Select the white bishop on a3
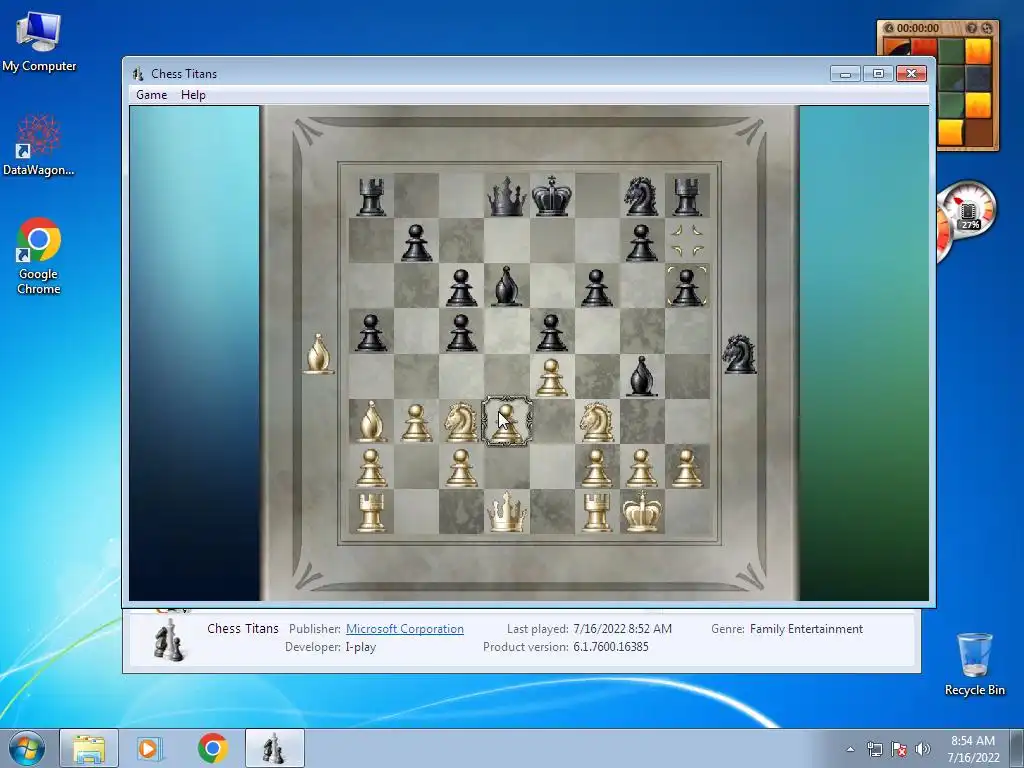This screenshot has width=1024, height=768. pyautogui.click(x=371, y=421)
